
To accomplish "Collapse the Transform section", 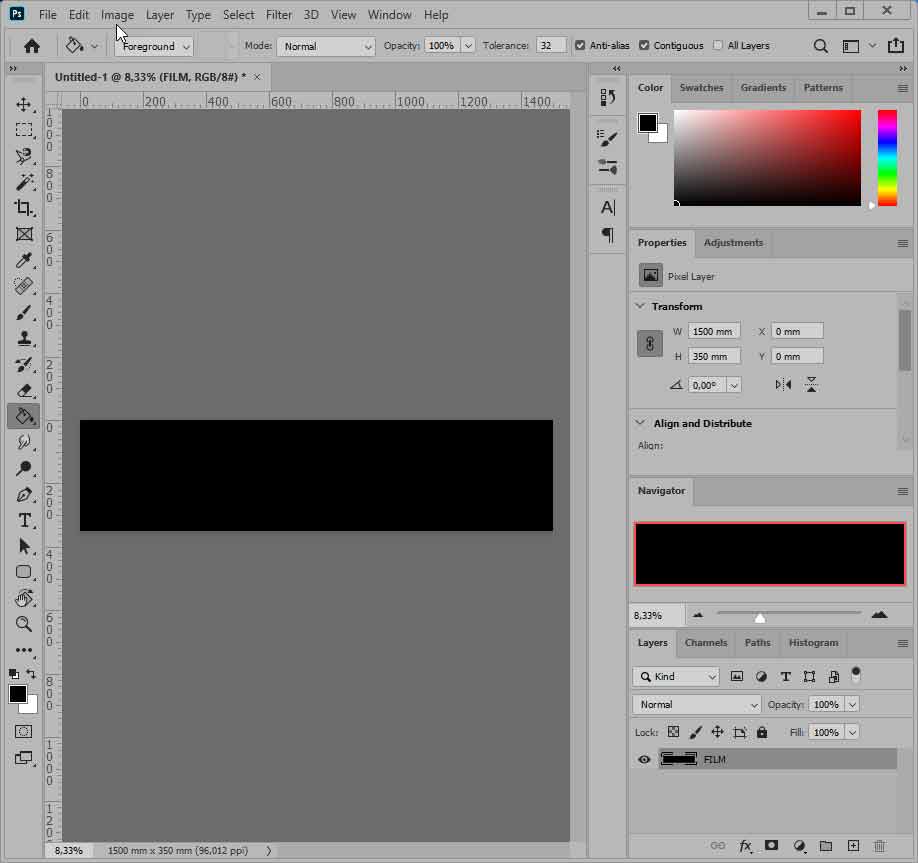I will coord(640,306).
